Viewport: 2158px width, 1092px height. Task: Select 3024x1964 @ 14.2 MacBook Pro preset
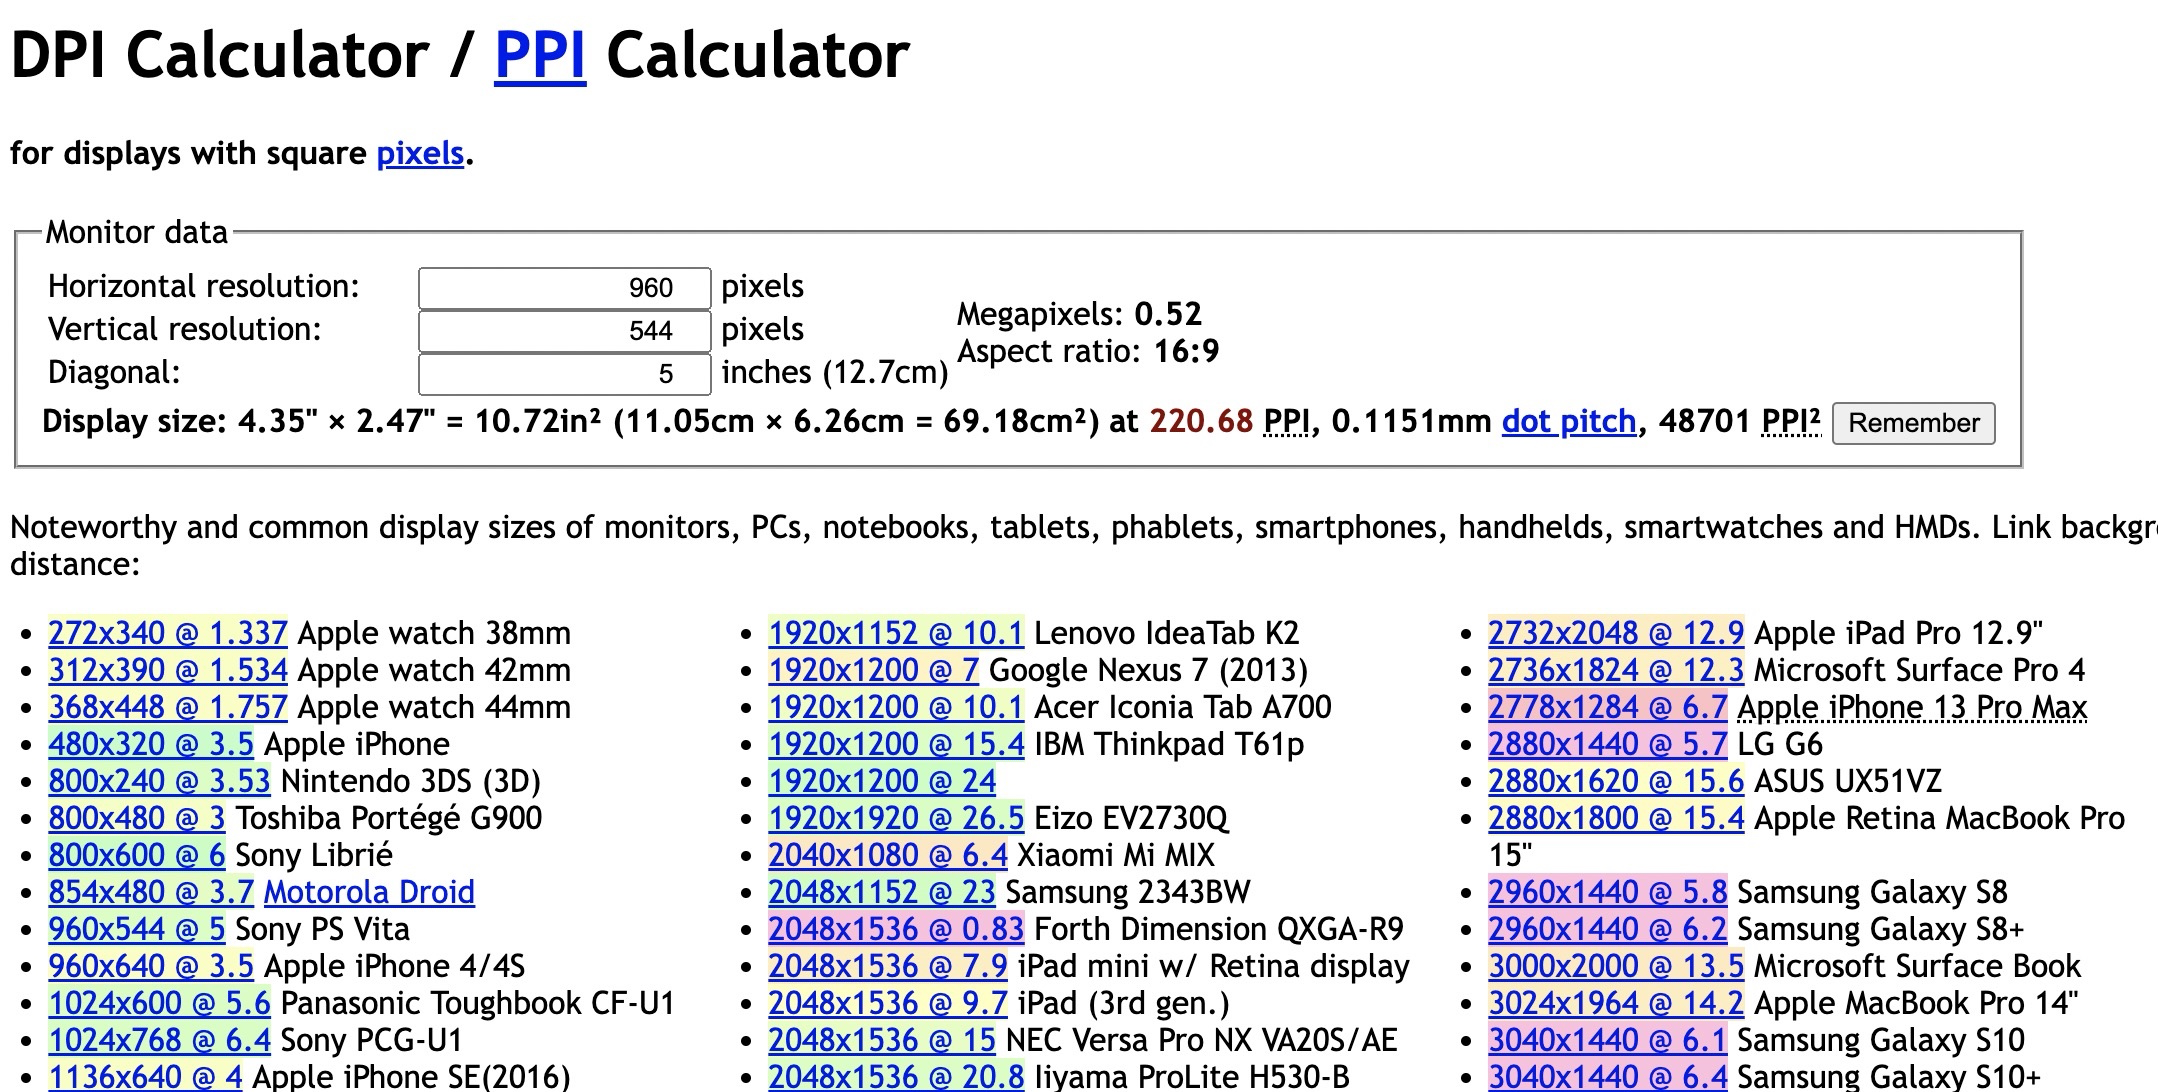pyautogui.click(x=1615, y=1003)
